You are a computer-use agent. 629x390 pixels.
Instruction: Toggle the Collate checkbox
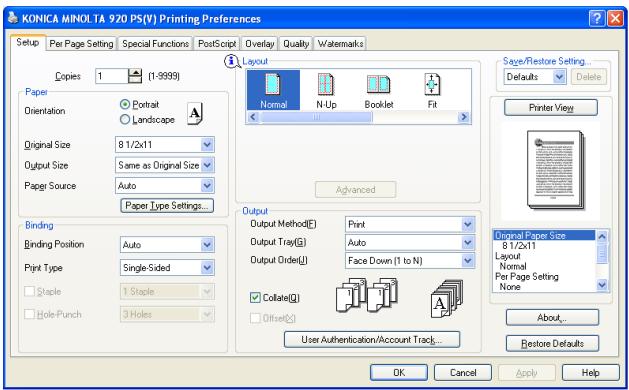pos(255,297)
